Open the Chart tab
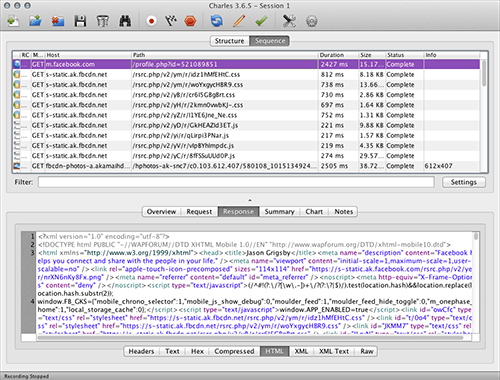 pos(314,212)
